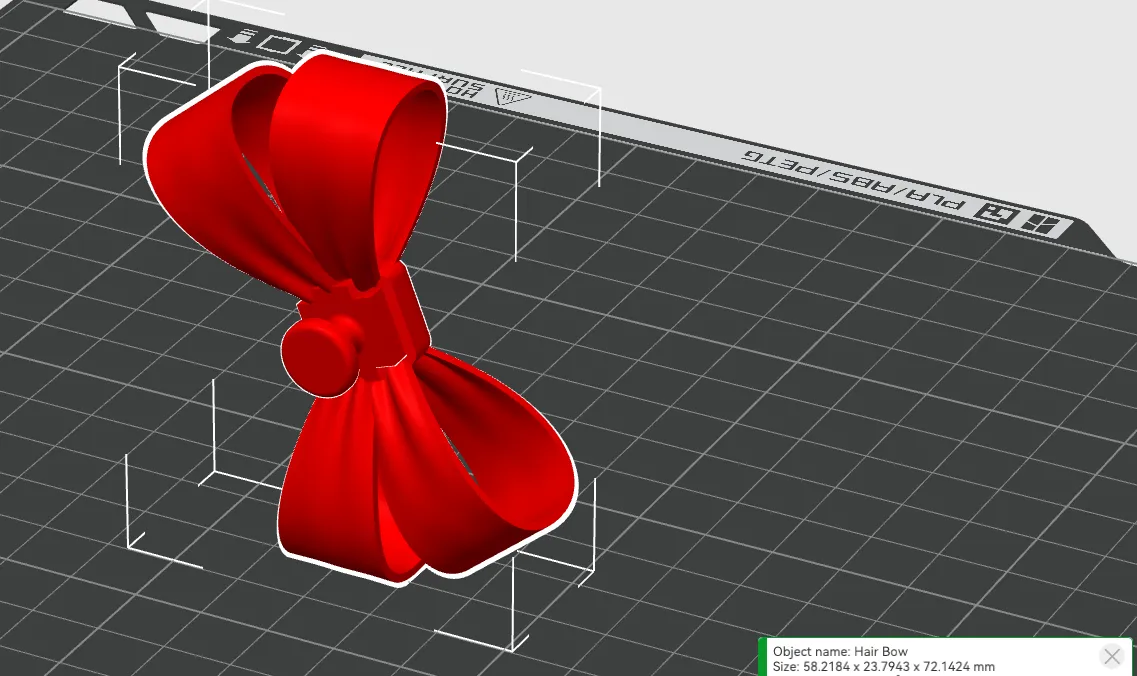Click empty grid area right of the model
This screenshot has height=676, width=1137.
tap(800, 400)
